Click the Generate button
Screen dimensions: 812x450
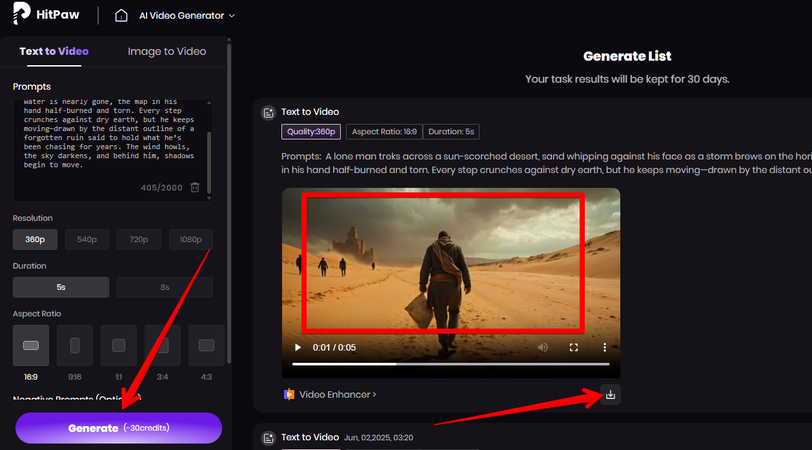coord(119,428)
